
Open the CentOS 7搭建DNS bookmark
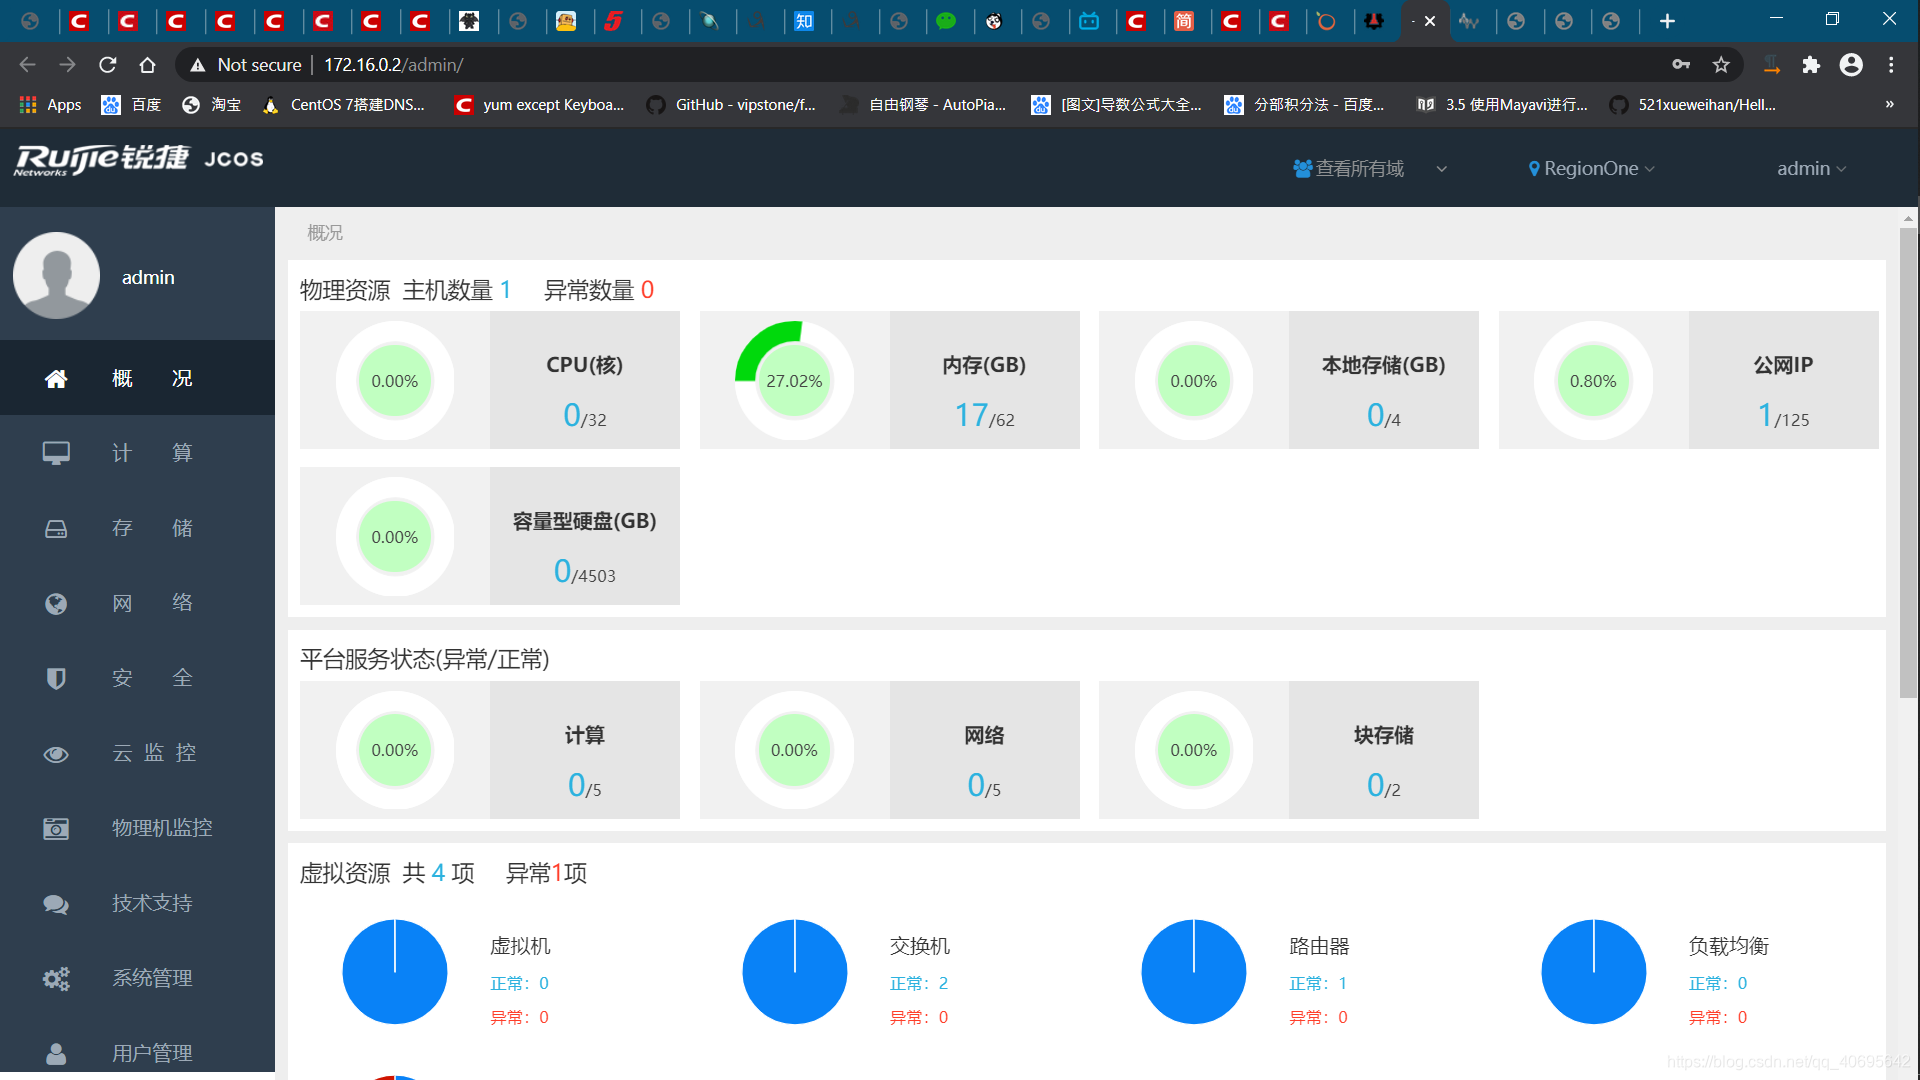[343, 105]
